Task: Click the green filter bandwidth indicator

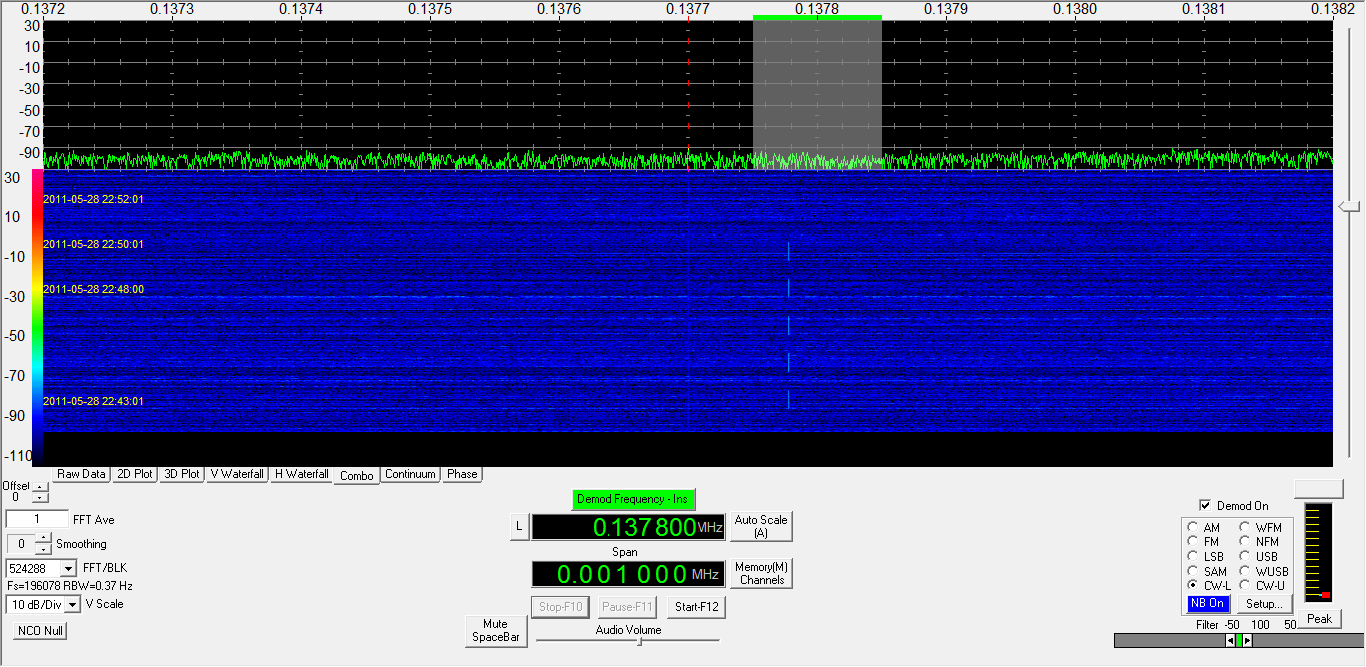Action: 1238,640
